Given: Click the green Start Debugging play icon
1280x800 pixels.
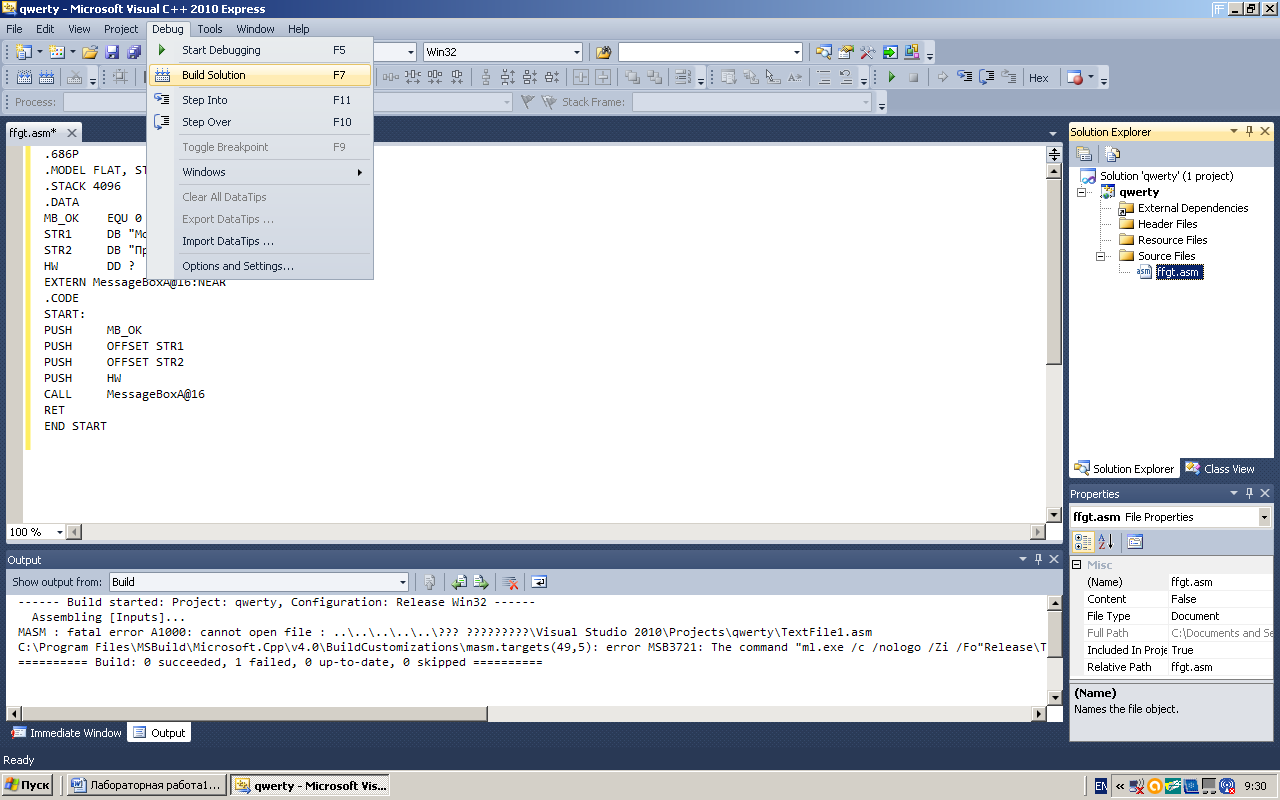Looking at the screenshot, I should point(892,77).
